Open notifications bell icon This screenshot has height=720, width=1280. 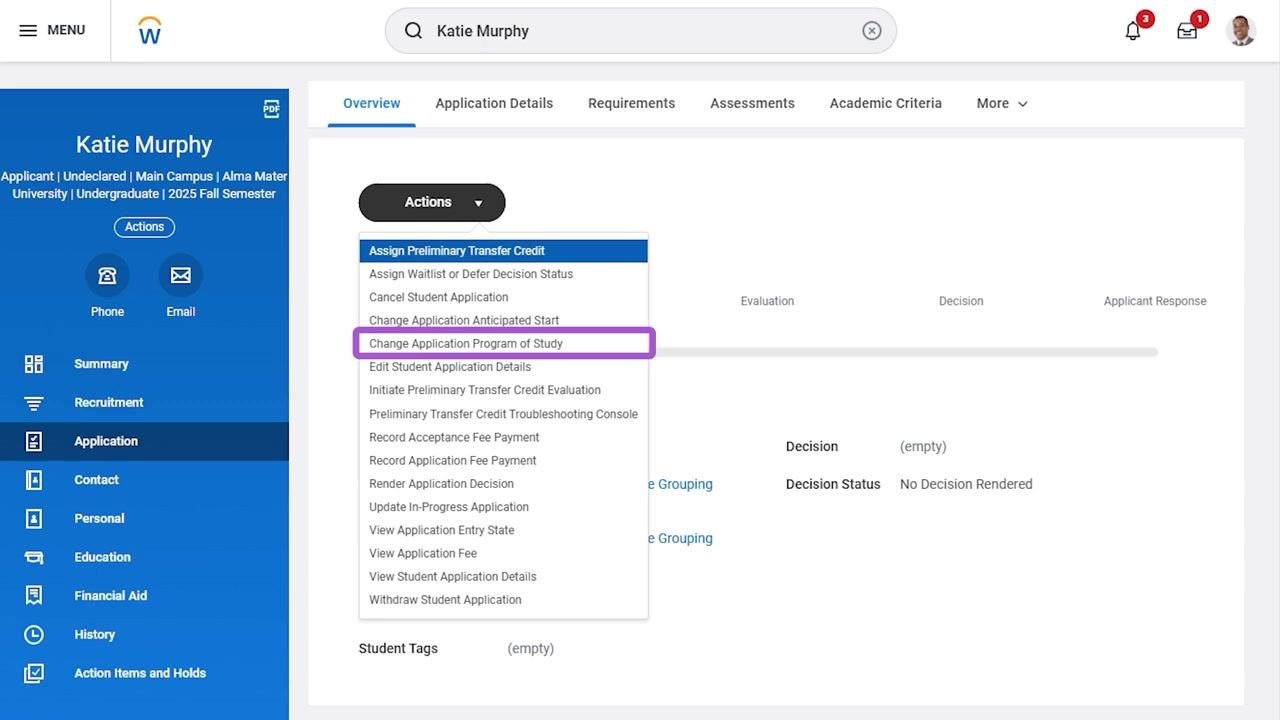1133,30
